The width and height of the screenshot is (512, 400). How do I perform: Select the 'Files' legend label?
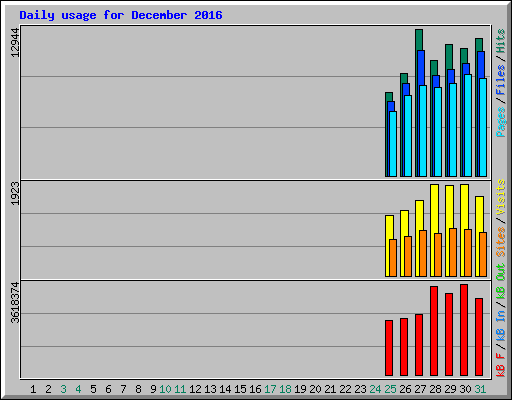[x=500, y=80]
